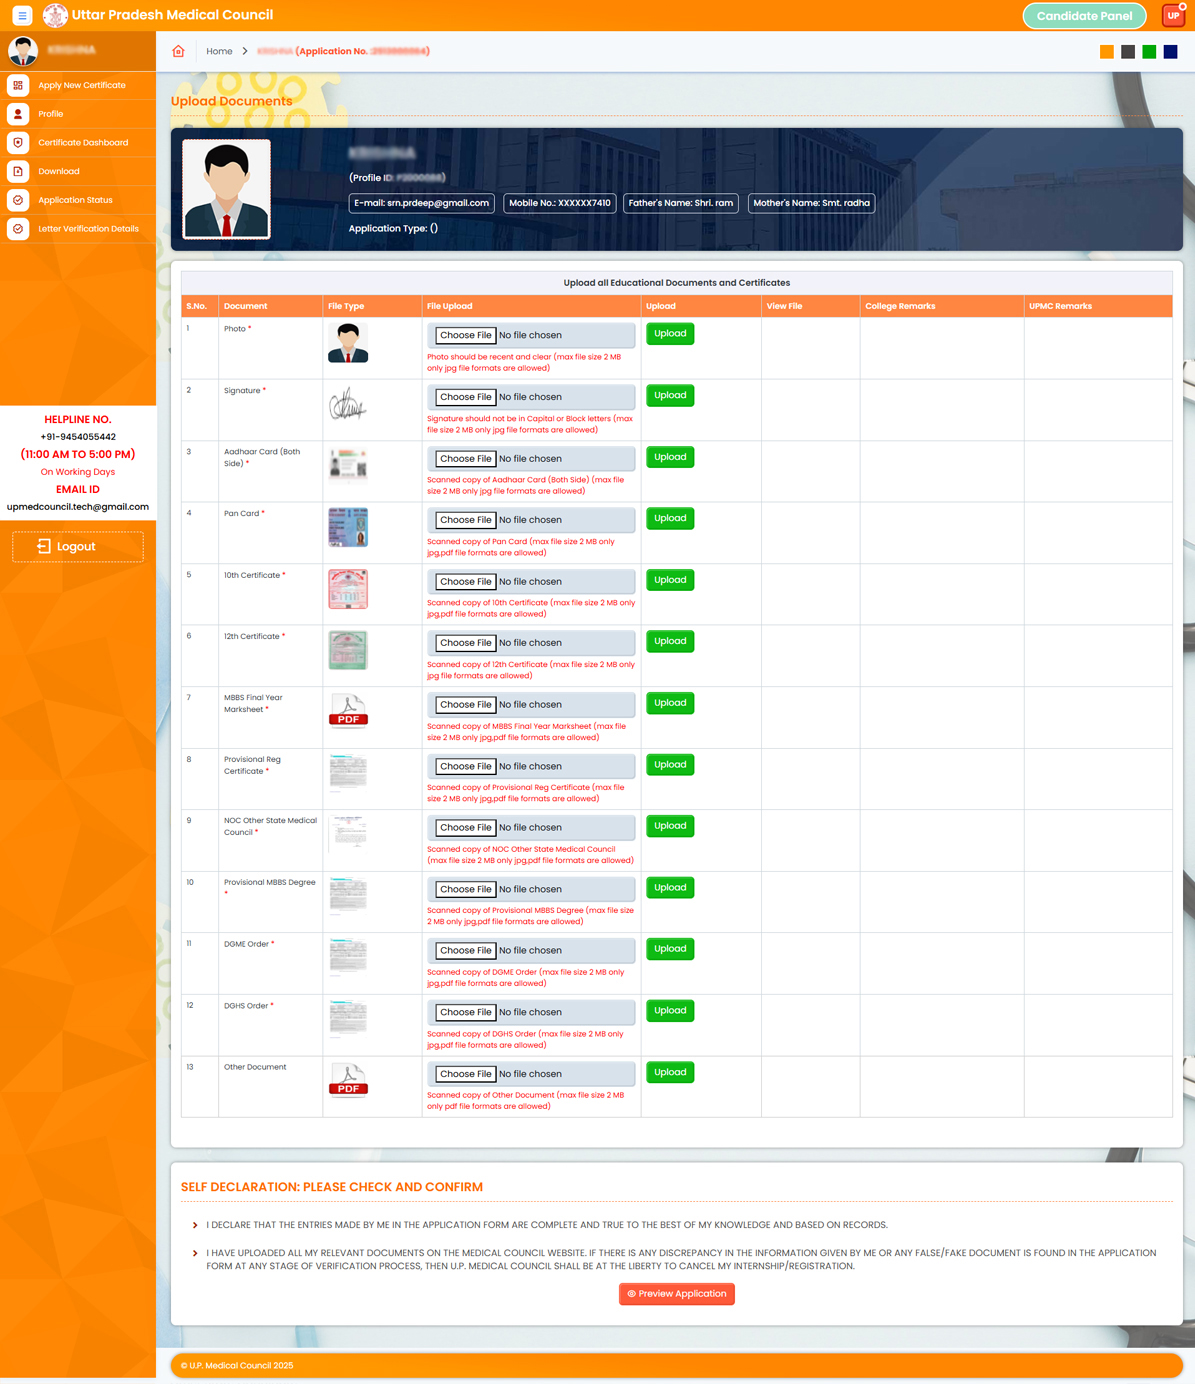Click the Download sidebar icon
Screen dimensions: 1195x1384
point(18,171)
